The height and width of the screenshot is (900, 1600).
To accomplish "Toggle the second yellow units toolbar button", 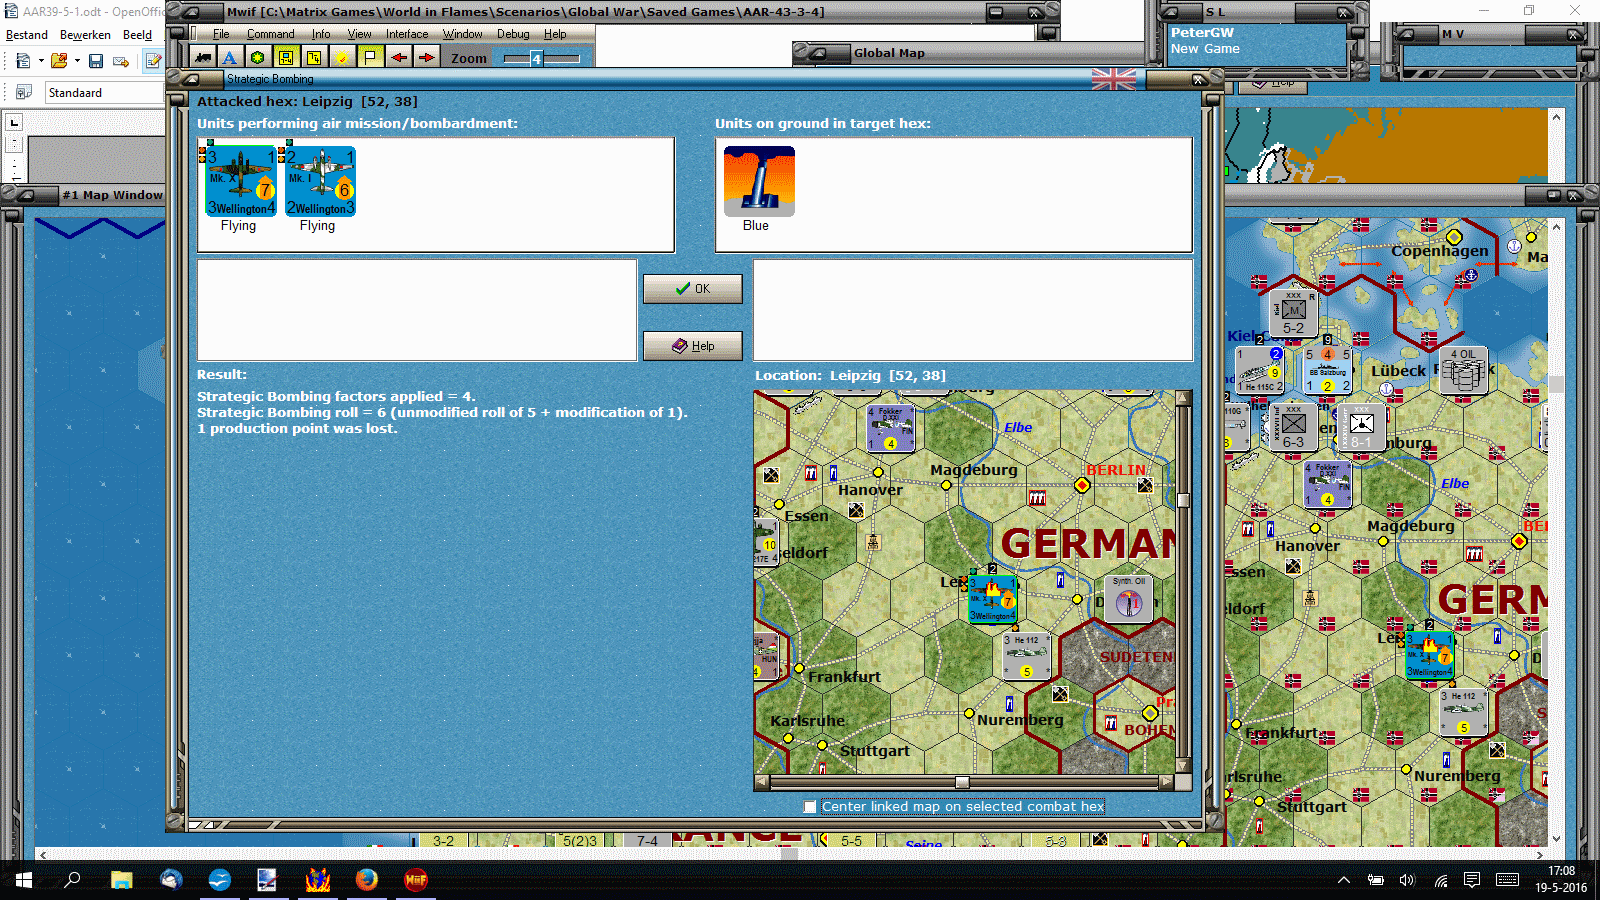I will pos(314,58).
